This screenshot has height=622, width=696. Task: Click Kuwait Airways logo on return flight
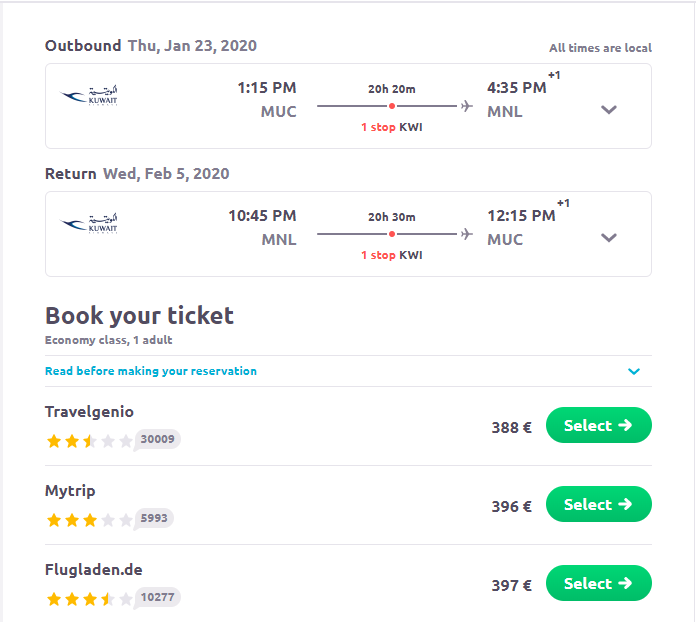(89, 224)
